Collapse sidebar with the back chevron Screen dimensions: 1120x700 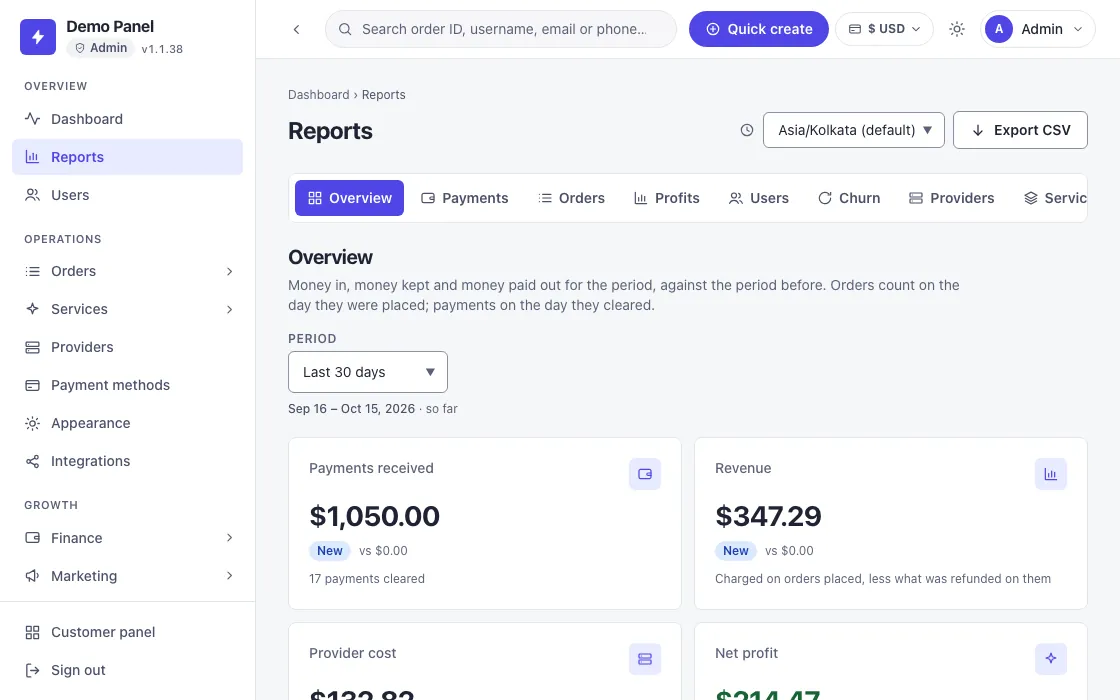point(296,29)
